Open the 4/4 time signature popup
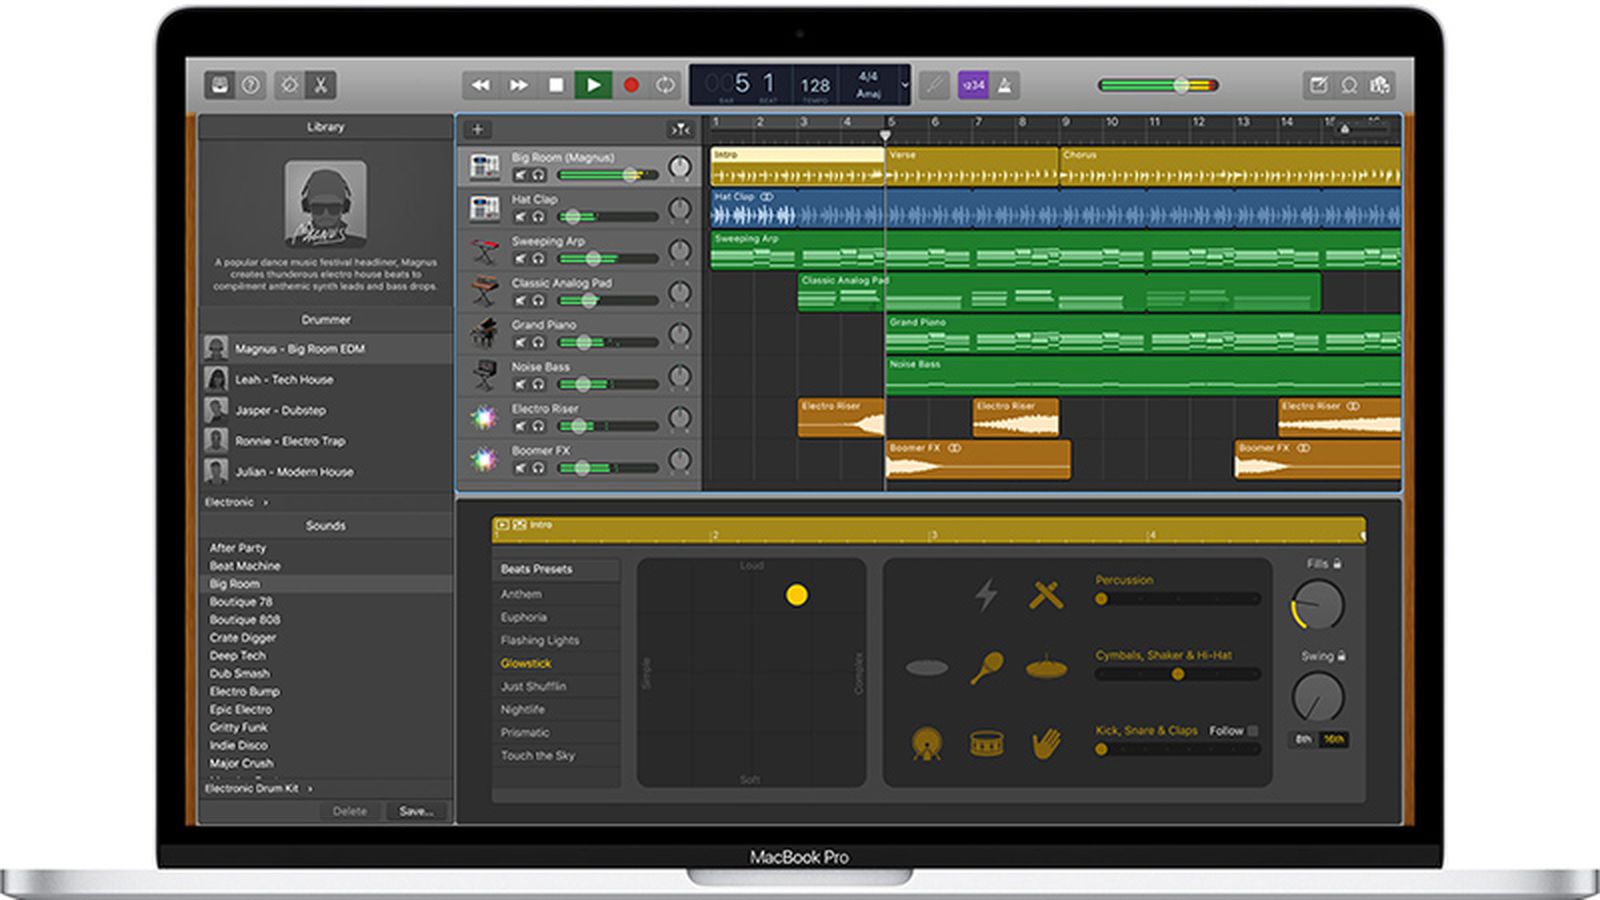This screenshot has height=900, width=1600. 868,76
